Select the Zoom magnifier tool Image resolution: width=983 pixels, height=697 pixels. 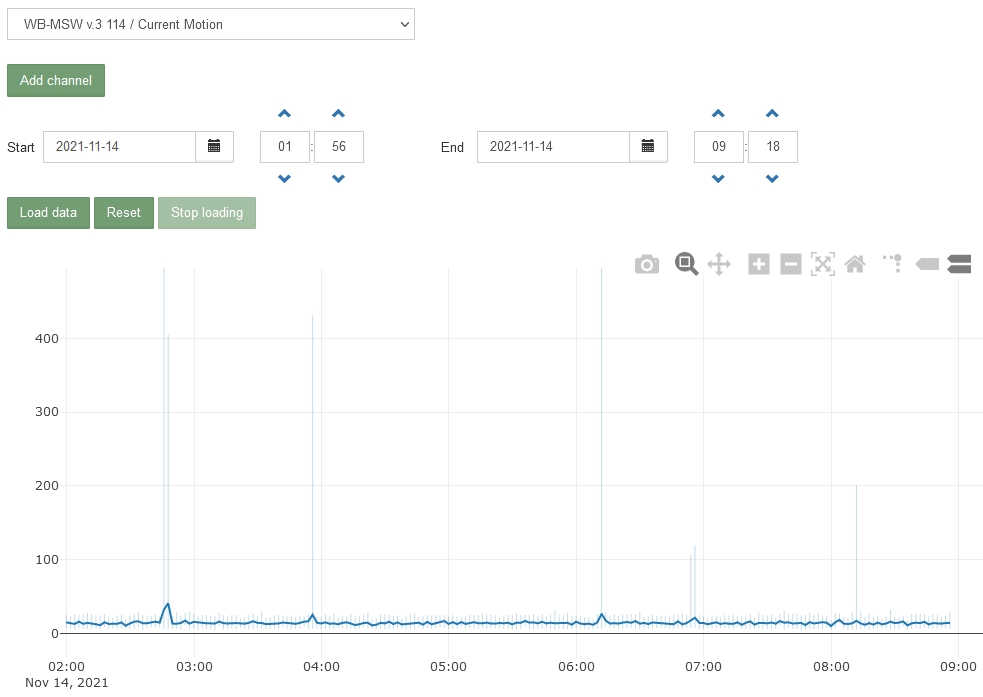click(686, 264)
